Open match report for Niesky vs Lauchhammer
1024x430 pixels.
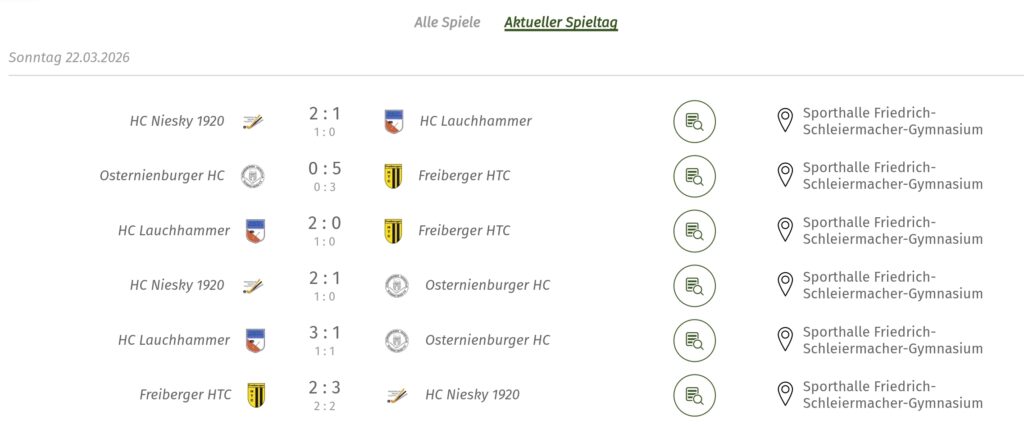694,122
